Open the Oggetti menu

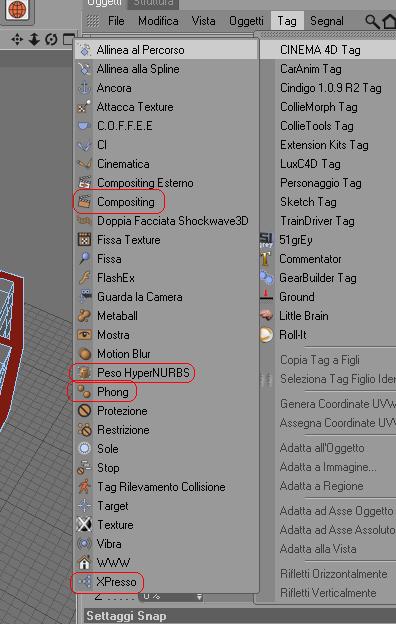246,21
